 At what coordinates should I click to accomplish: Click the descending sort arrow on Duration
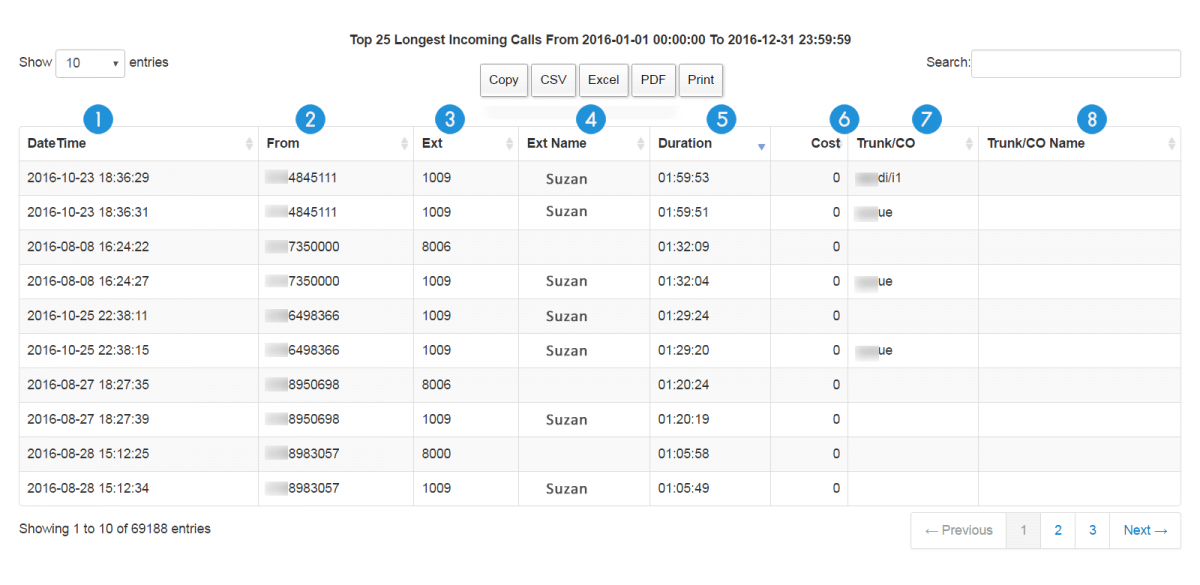tap(761, 144)
